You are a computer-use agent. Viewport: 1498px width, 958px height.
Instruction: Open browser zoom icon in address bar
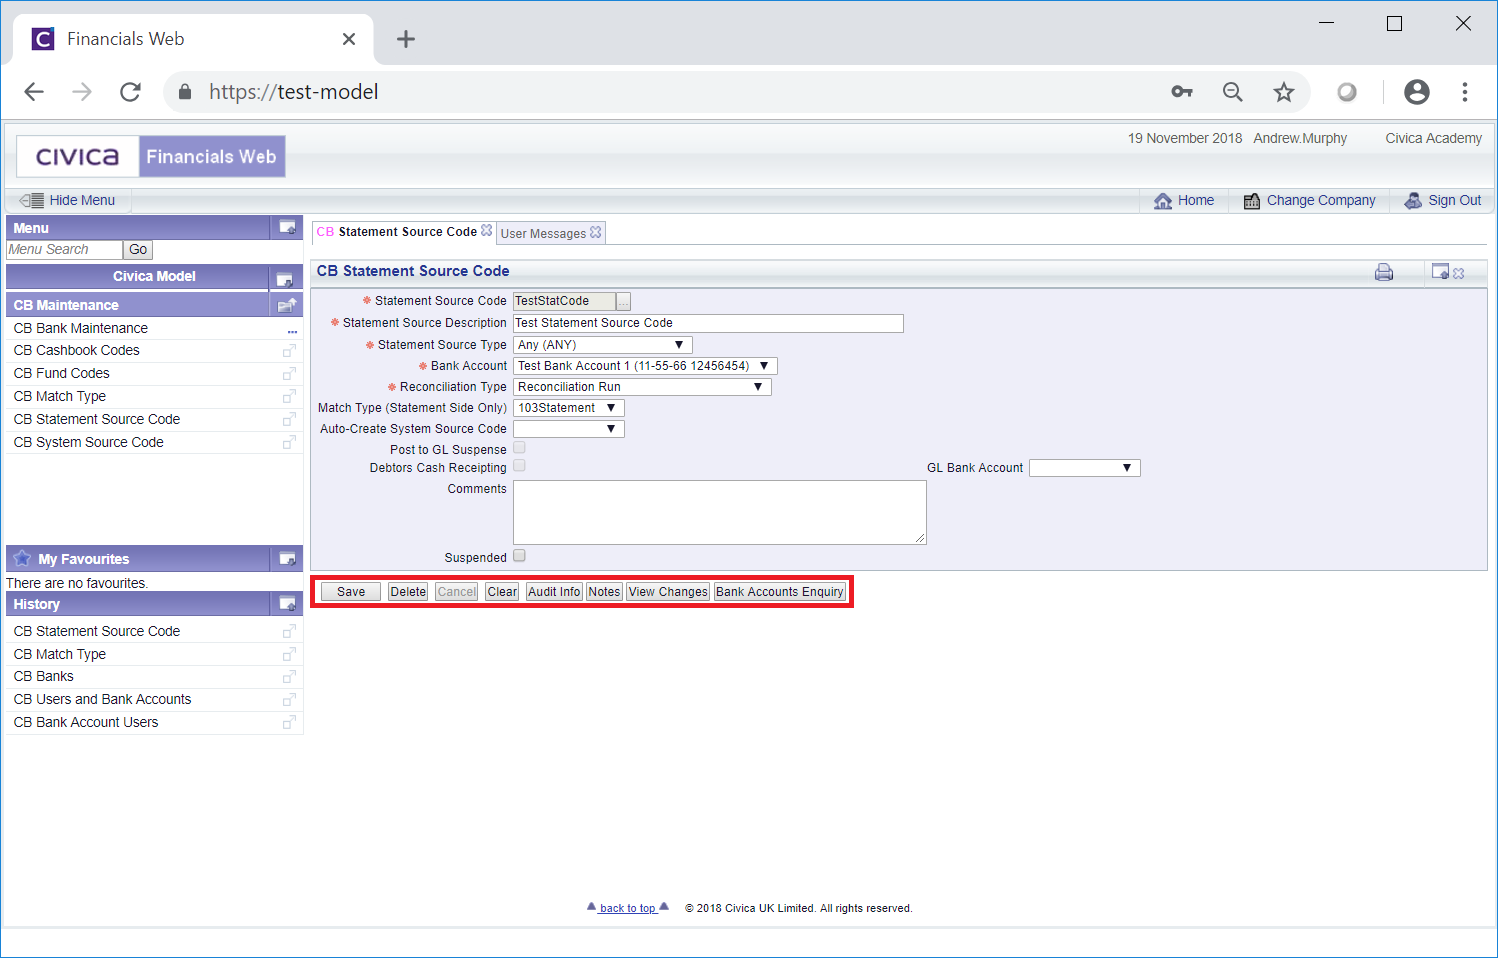[x=1233, y=92]
